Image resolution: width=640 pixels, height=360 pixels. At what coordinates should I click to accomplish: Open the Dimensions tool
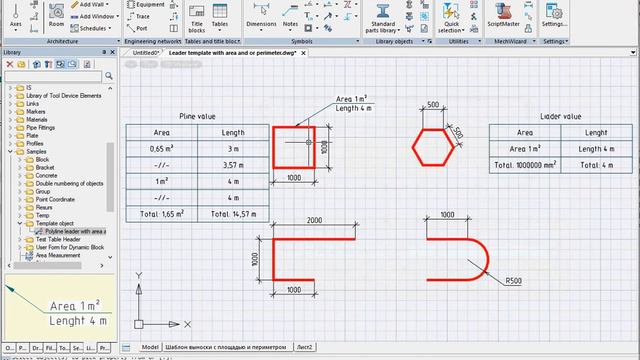(261, 16)
